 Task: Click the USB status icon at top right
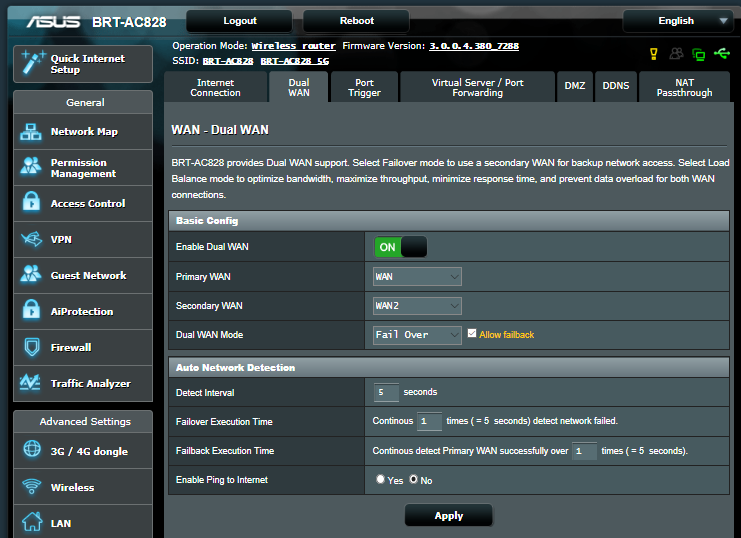(722, 53)
